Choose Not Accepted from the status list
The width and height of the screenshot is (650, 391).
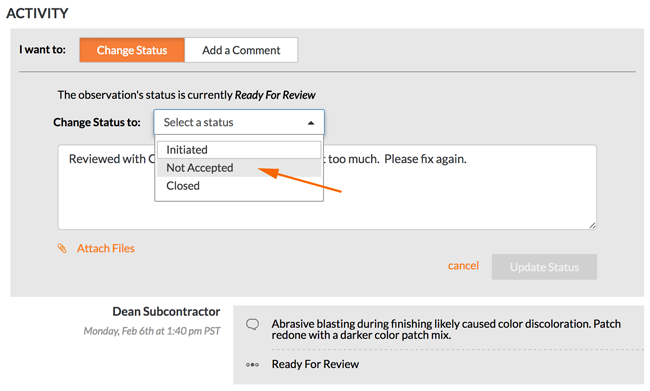(x=239, y=168)
